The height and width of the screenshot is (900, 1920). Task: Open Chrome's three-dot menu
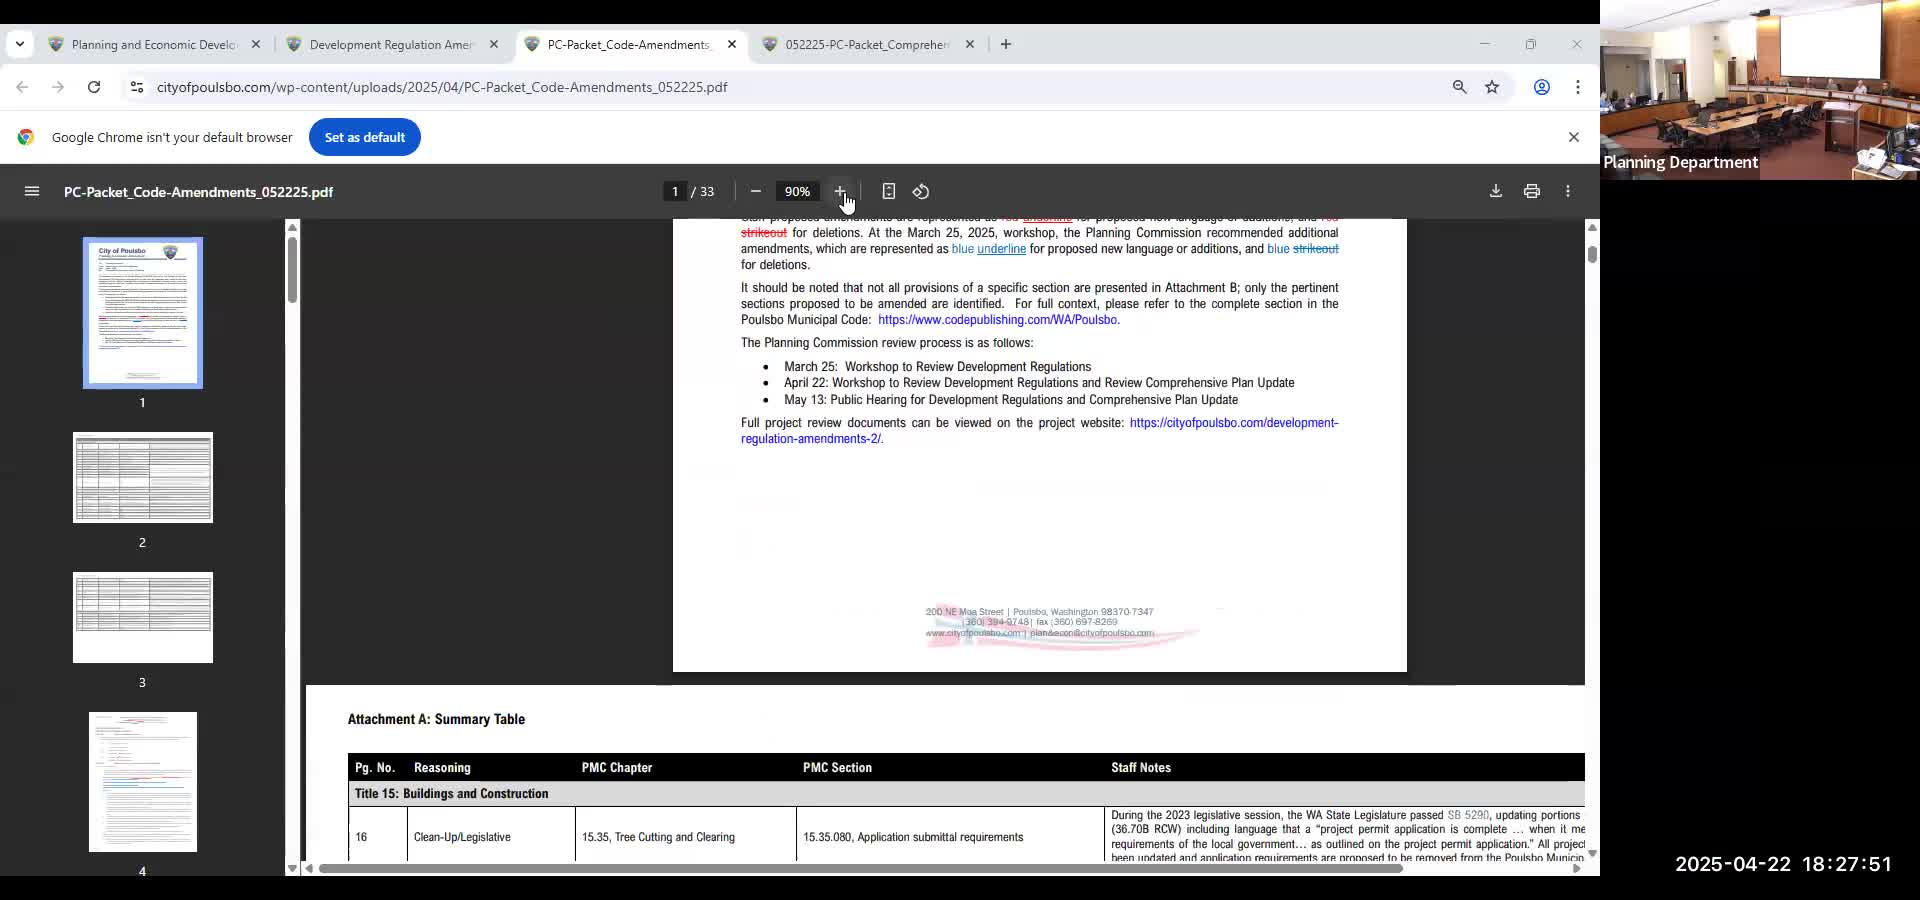(x=1578, y=87)
